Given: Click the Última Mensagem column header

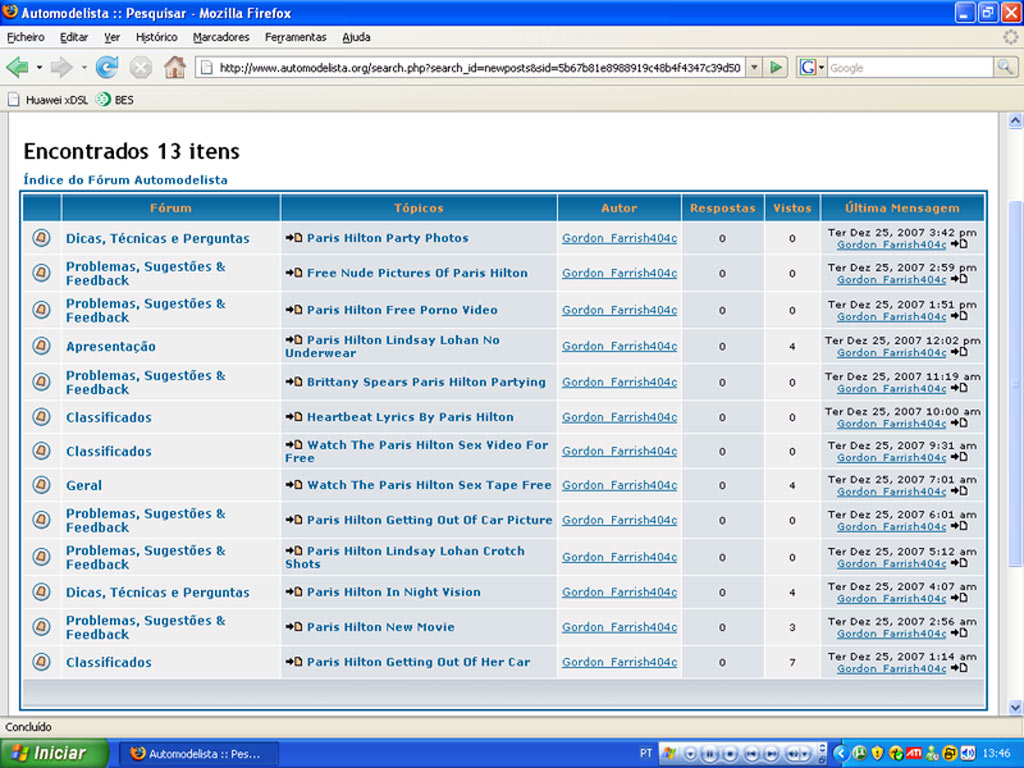Looking at the screenshot, I should pyautogui.click(x=902, y=208).
